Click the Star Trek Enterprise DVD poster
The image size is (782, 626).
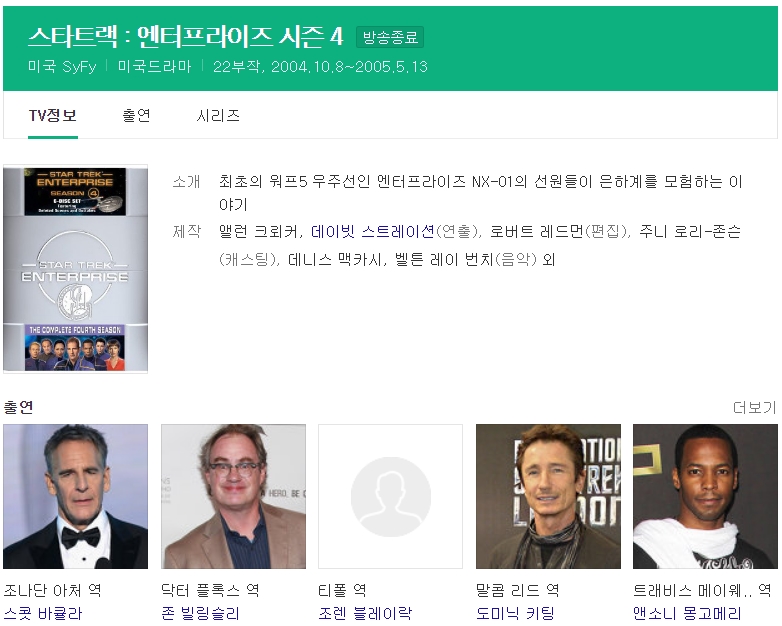pos(75,269)
